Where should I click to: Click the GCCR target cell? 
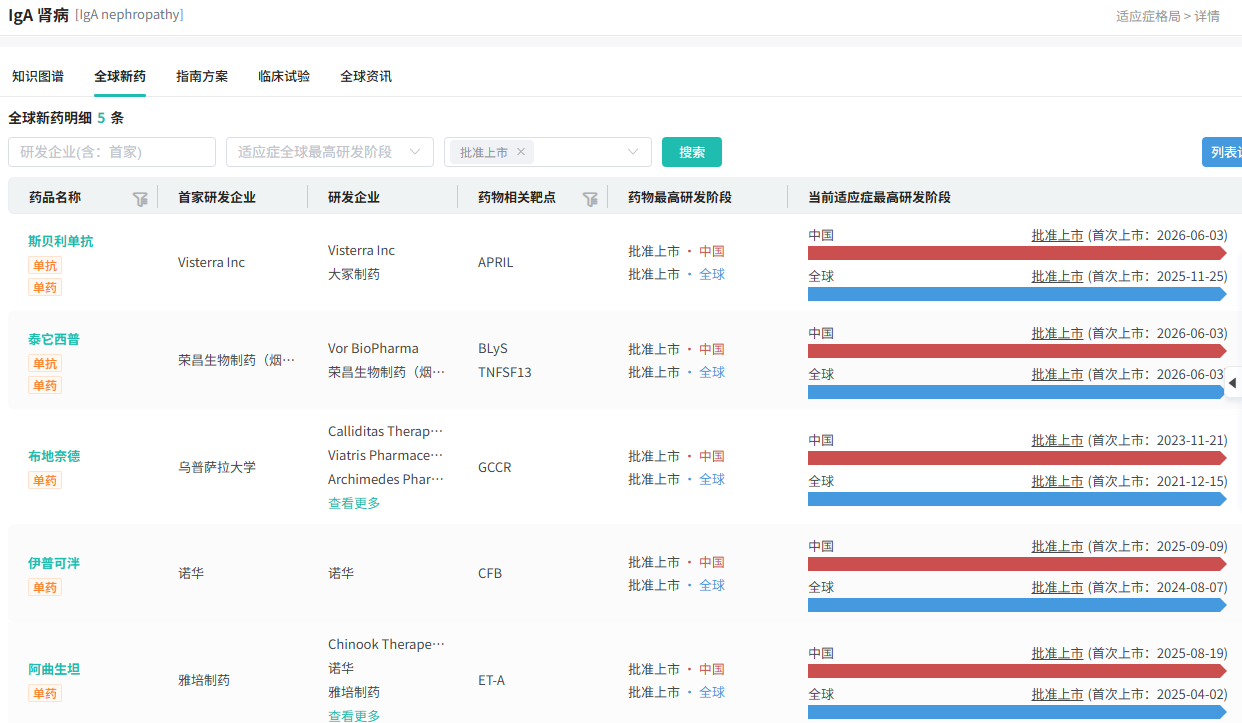pyautogui.click(x=495, y=467)
